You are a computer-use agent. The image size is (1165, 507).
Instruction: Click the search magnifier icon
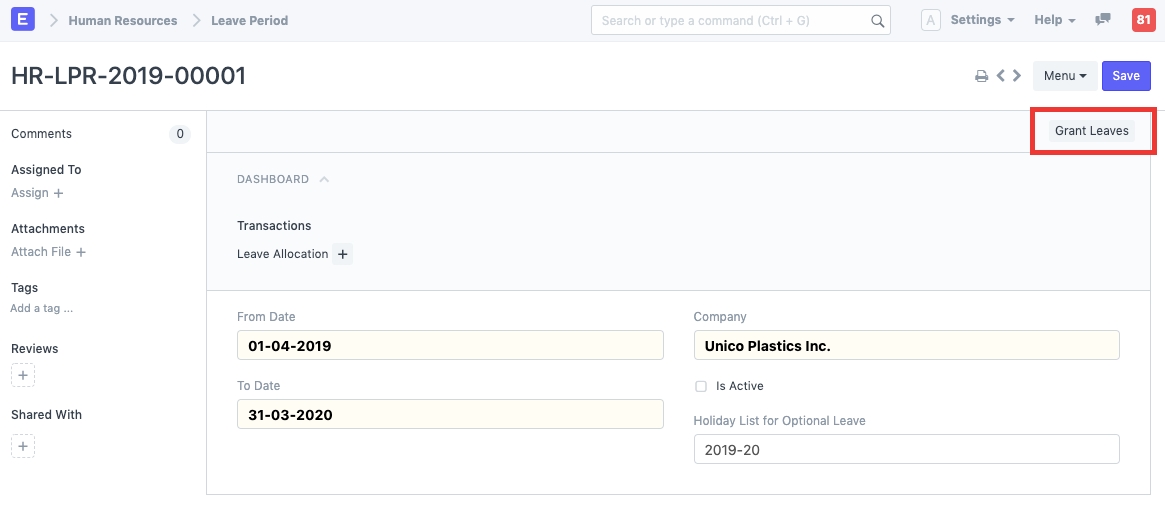pos(877,21)
